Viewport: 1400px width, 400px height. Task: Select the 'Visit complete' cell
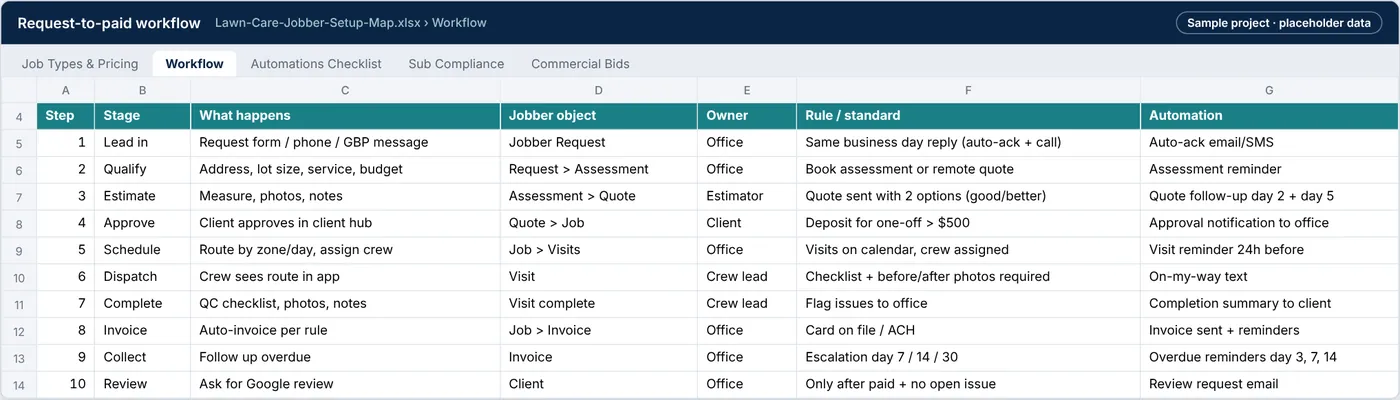(x=599, y=303)
